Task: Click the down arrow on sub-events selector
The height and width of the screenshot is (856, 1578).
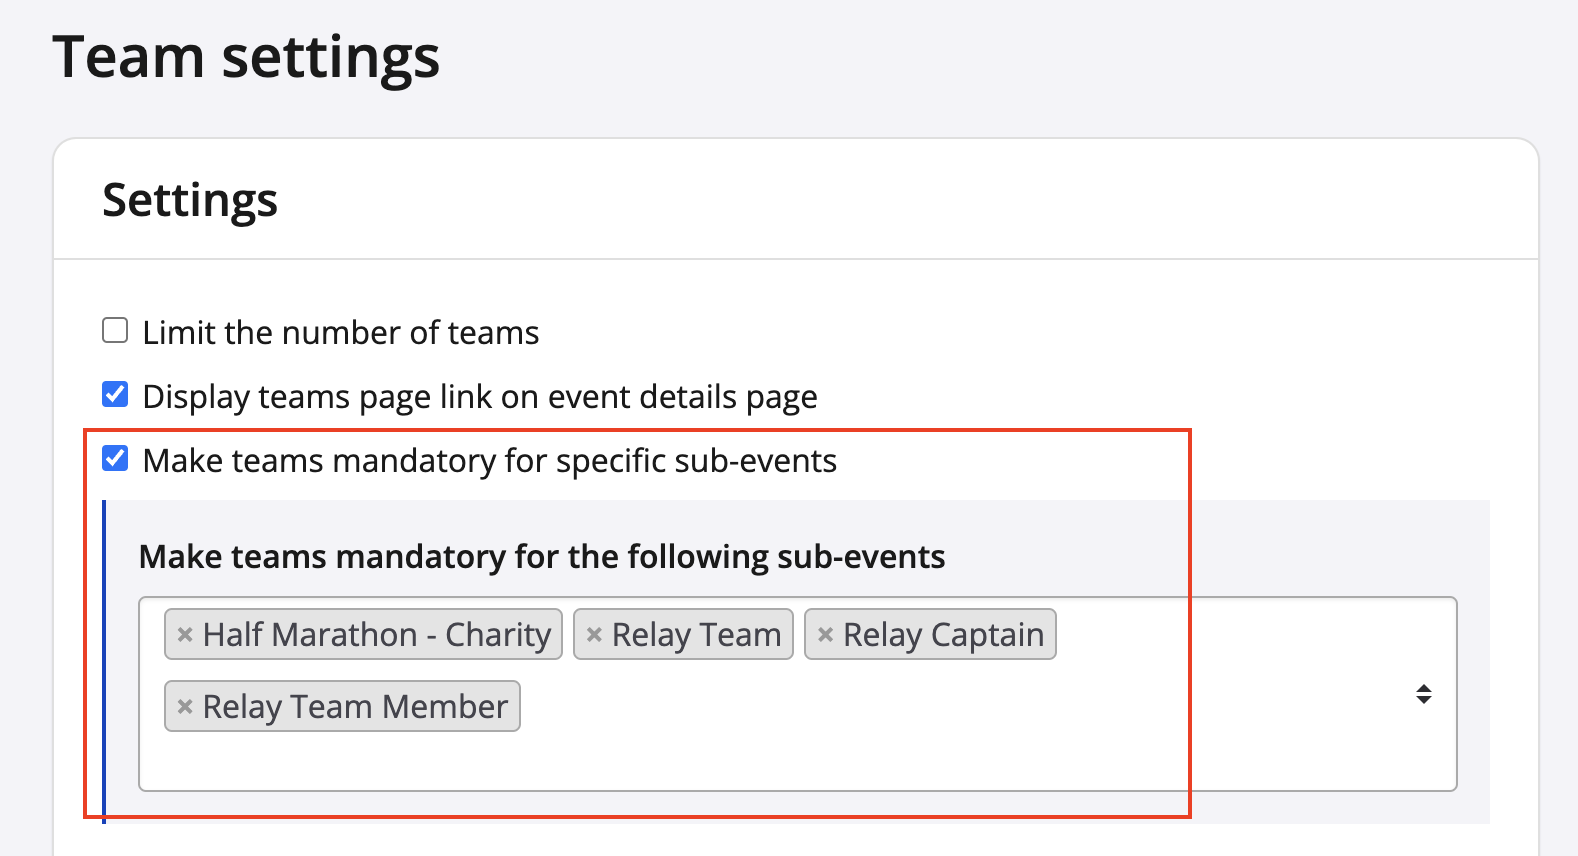Action: click(x=1424, y=700)
